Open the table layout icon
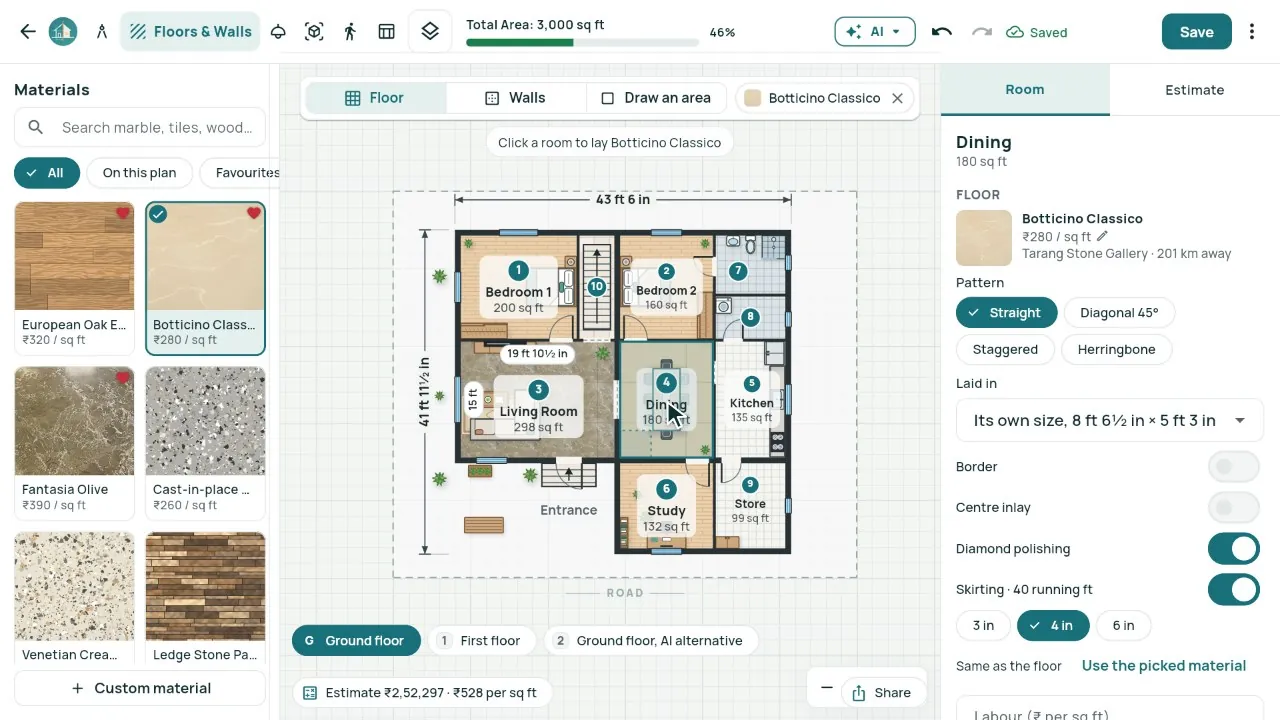This screenshot has height=720, width=1280. click(387, 32)
